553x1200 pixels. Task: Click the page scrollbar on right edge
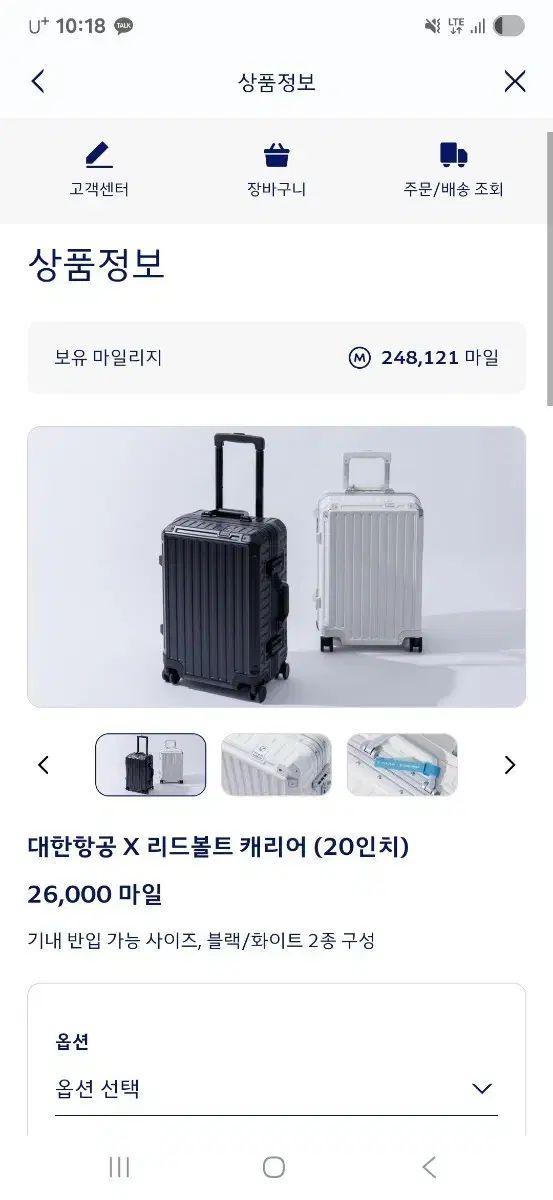tap(549, 268)
